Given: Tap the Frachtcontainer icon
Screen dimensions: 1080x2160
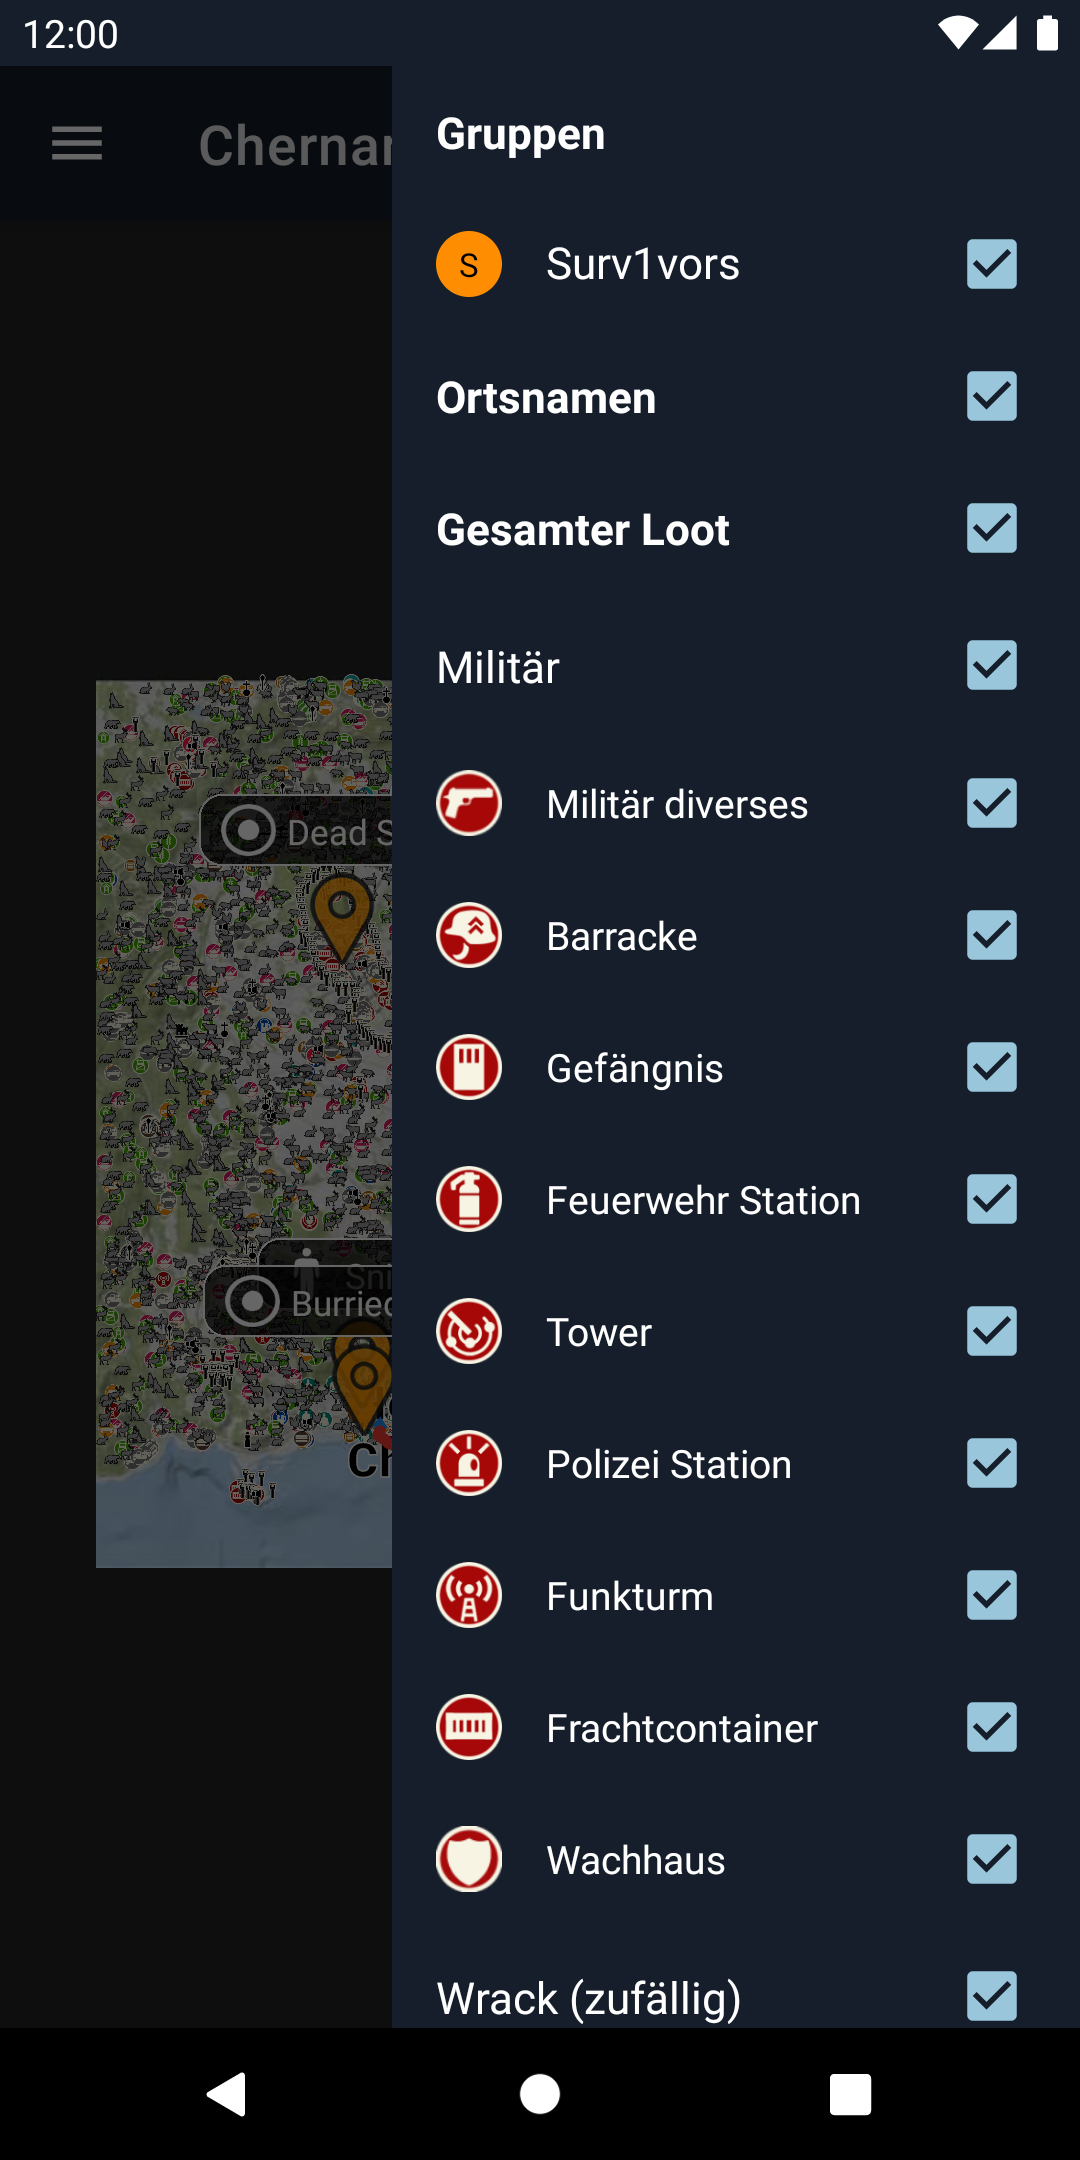Looking at the screenshot, I should pyautogui.click(x=469, y=1728).
